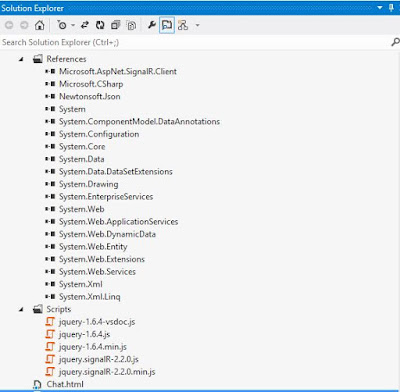The image size is (400, 392).
Task: Select the Scripts folder
Action: [x=59, y=309]
